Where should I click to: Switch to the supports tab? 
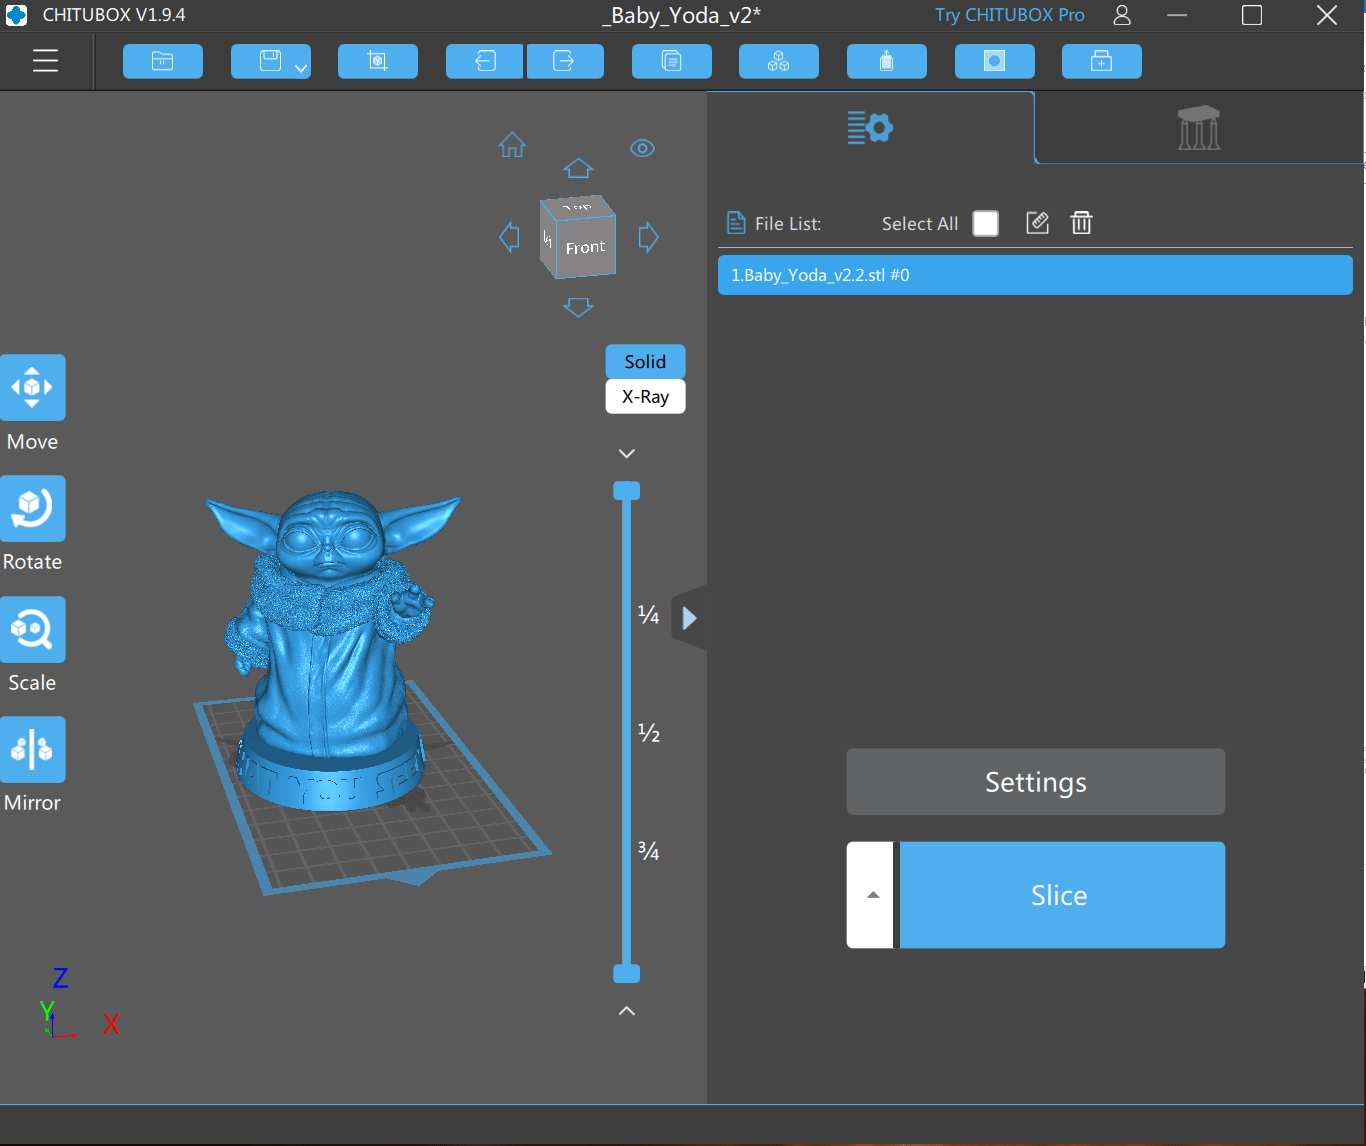(x=1198, y=128)
